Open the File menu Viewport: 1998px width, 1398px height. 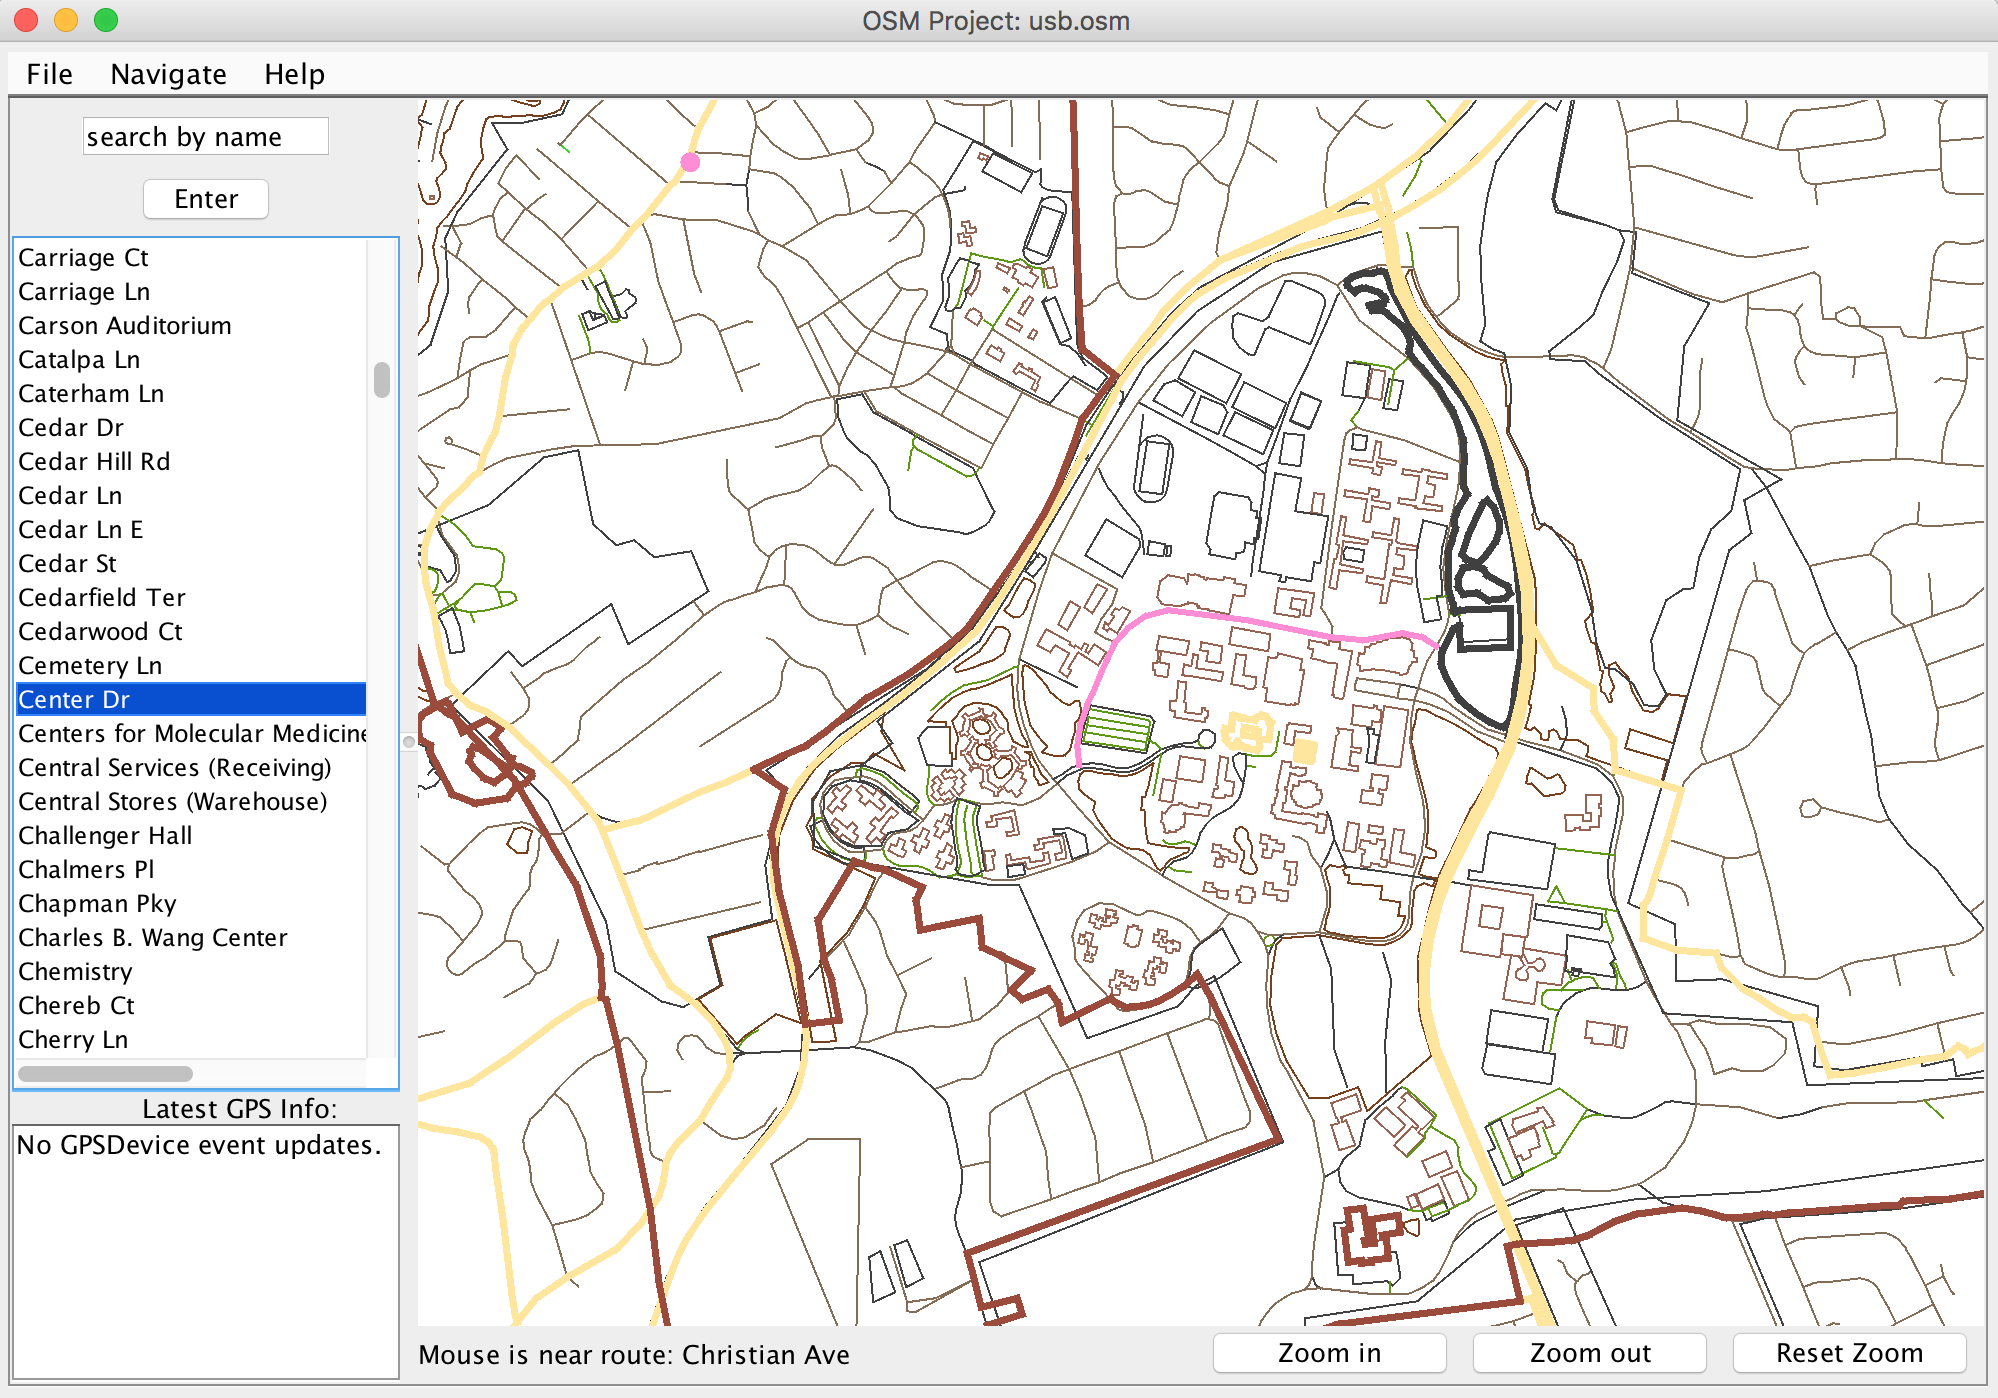[x=49, y=74]
